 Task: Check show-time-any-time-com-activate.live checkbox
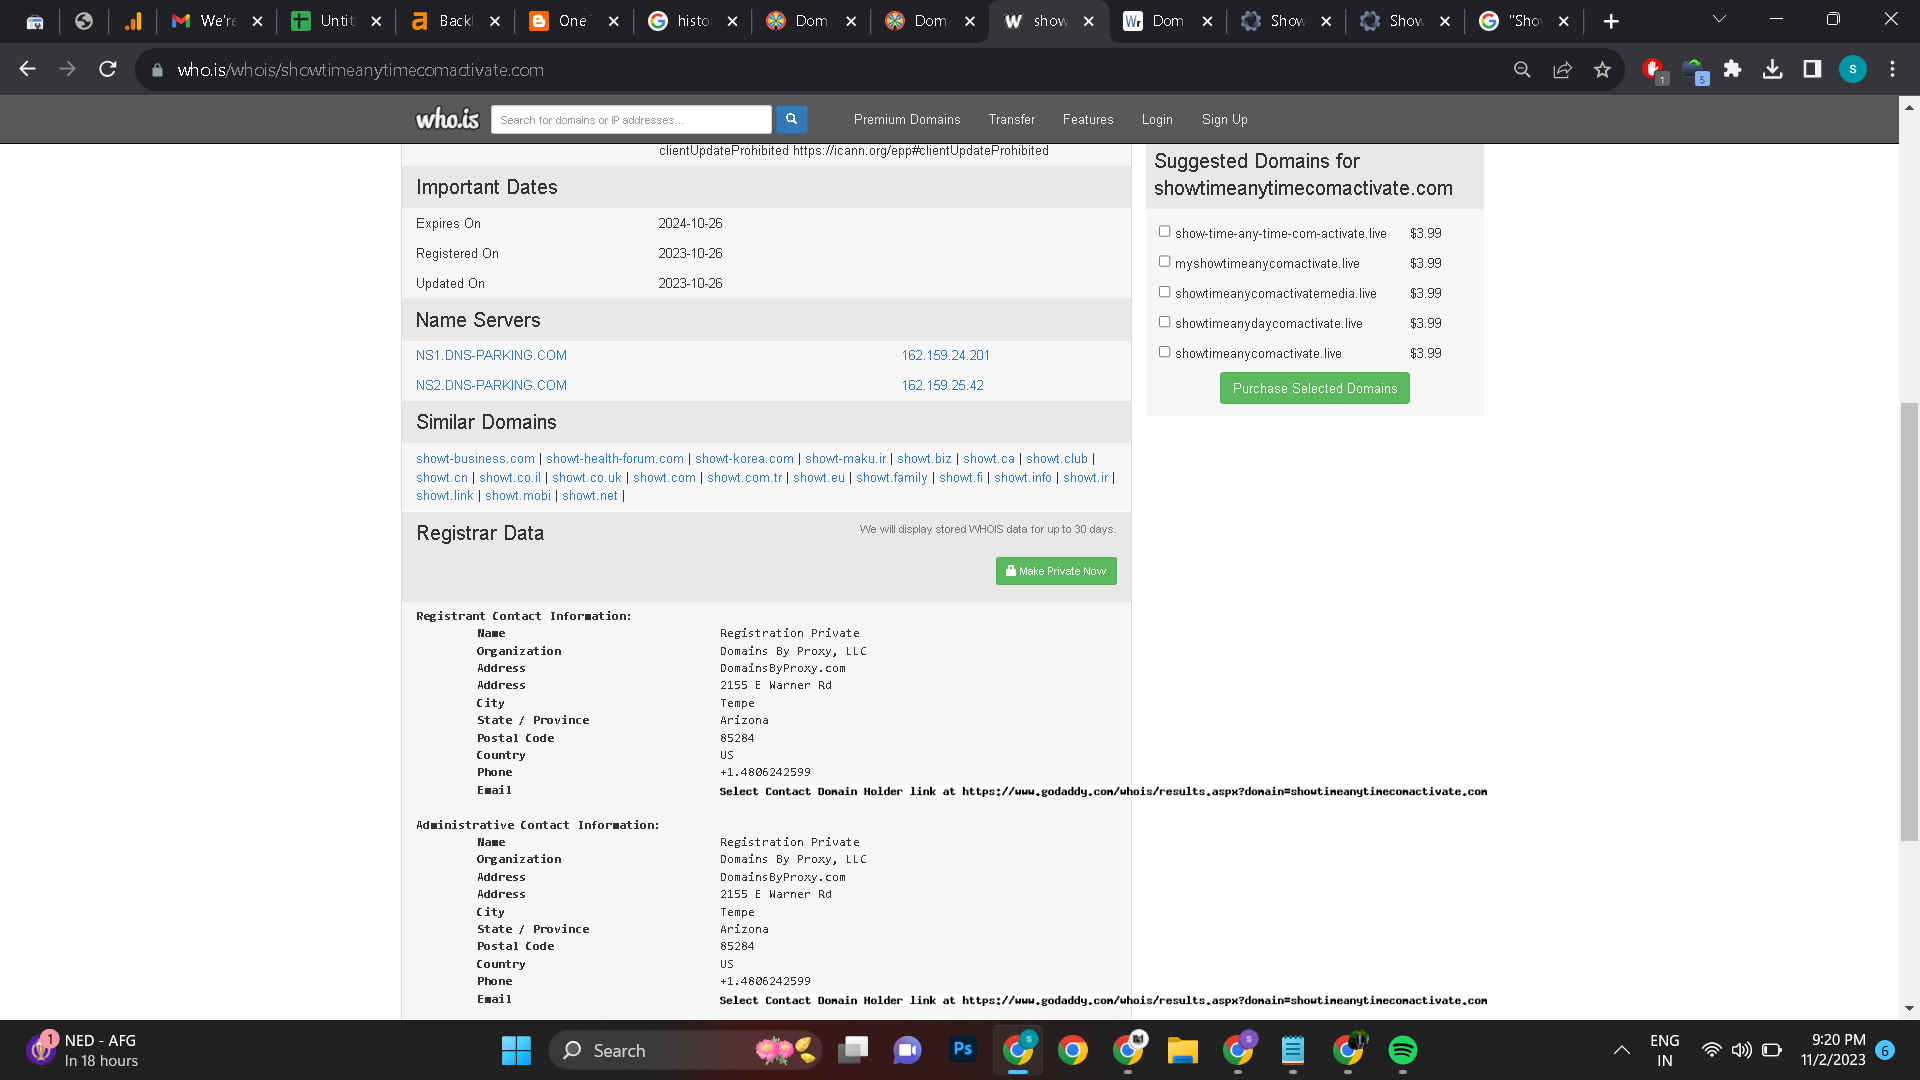click(x=1164, y=232)
